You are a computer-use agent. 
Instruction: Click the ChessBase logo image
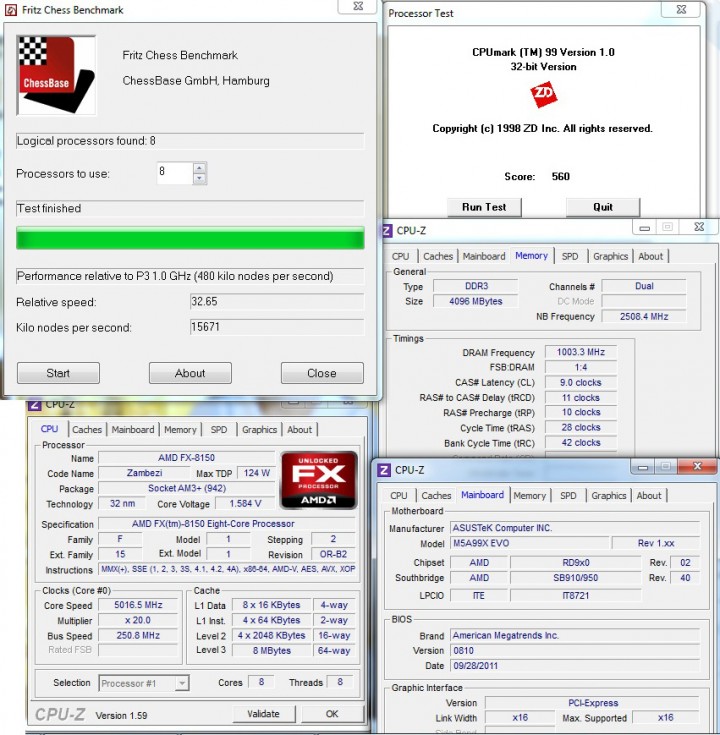click(56, 75)
